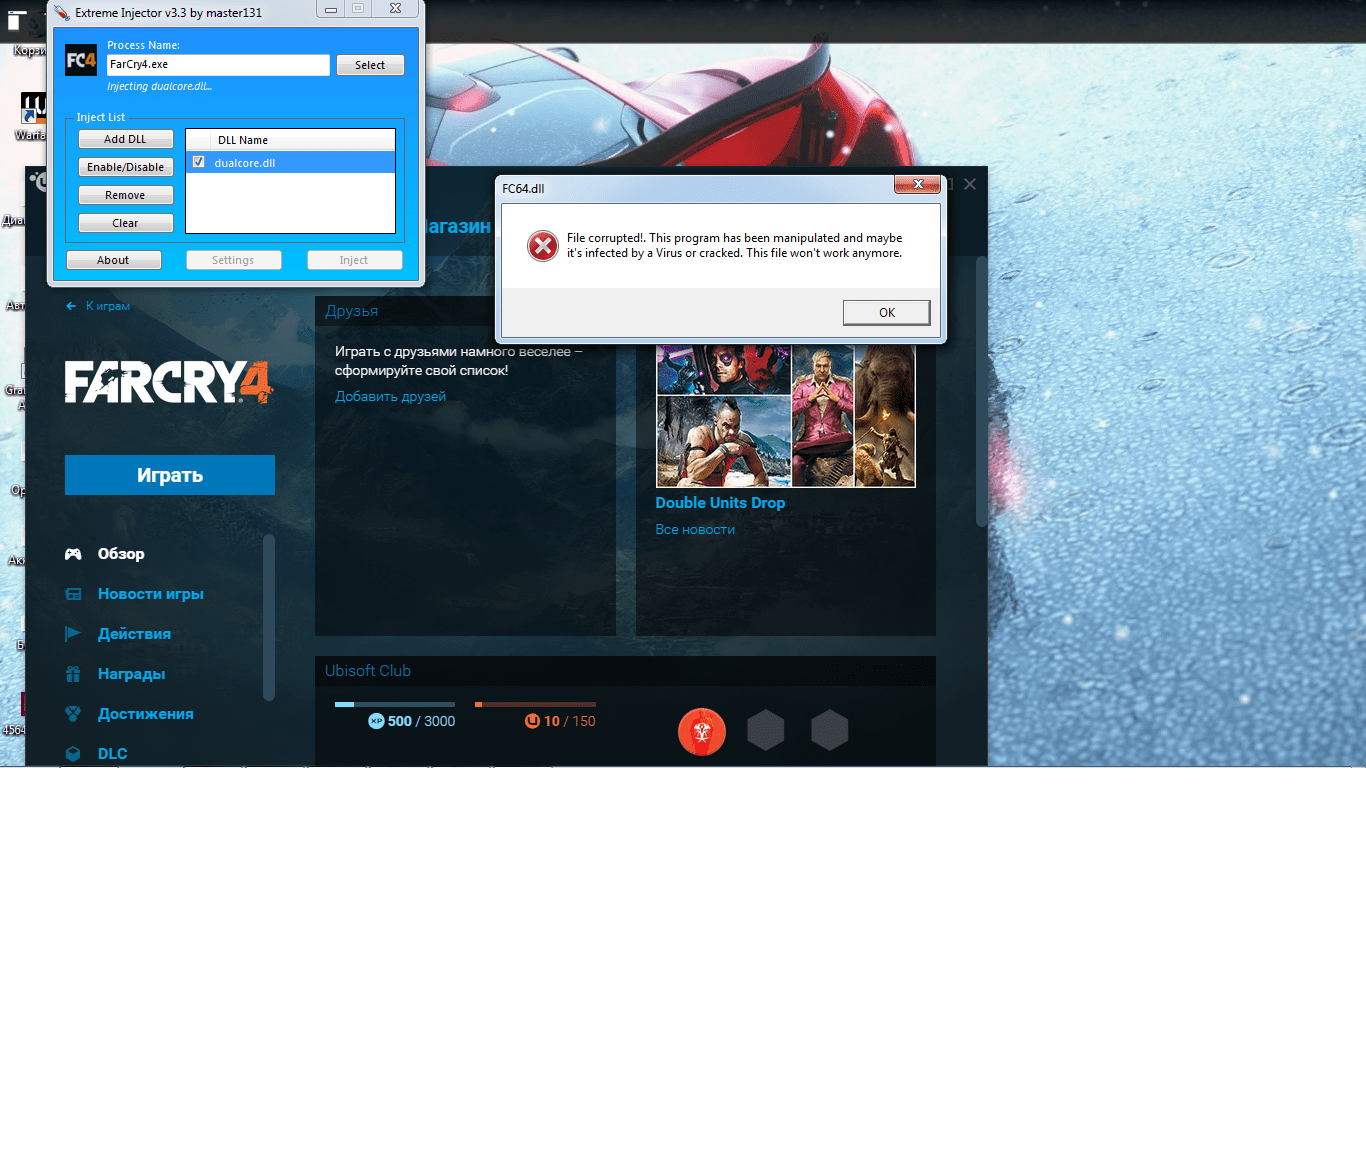Viewport: 1366px width, 1160px height.
Task: Open the Обзор section
Action: 121,554
